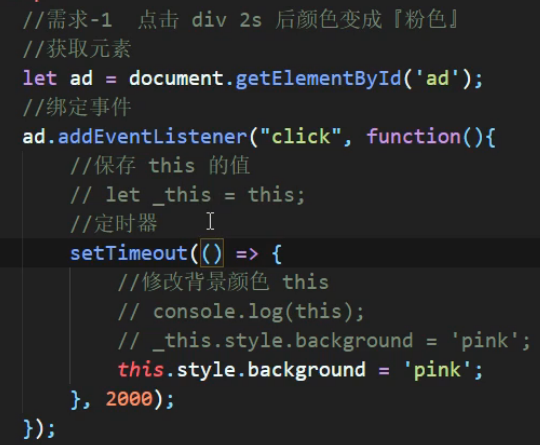The width and height of the screenshot is (540, 445).
Task: Click the '=>' arrow operator
Action: point(247,254)
